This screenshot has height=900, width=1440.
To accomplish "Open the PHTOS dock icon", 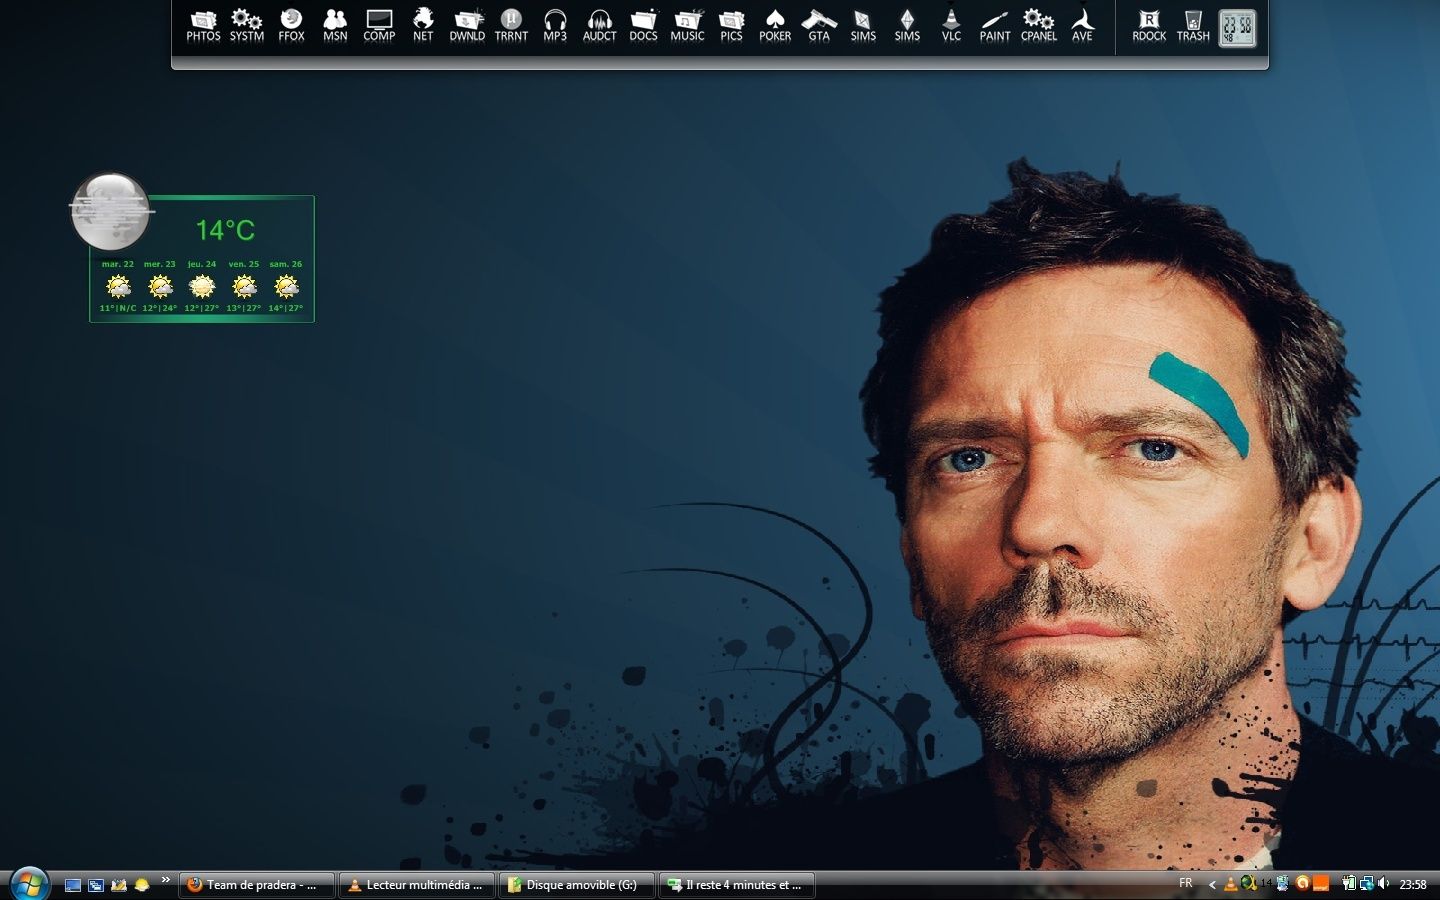I will [203, 25].
